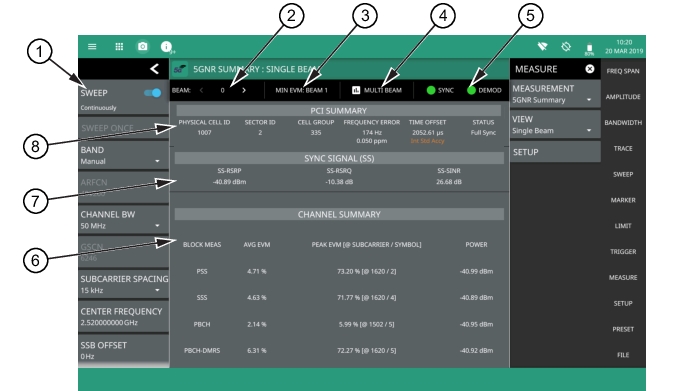Click the PSS power -40.99 dBm value
Viewport: 697px width, 391px height.
(476, 271)
